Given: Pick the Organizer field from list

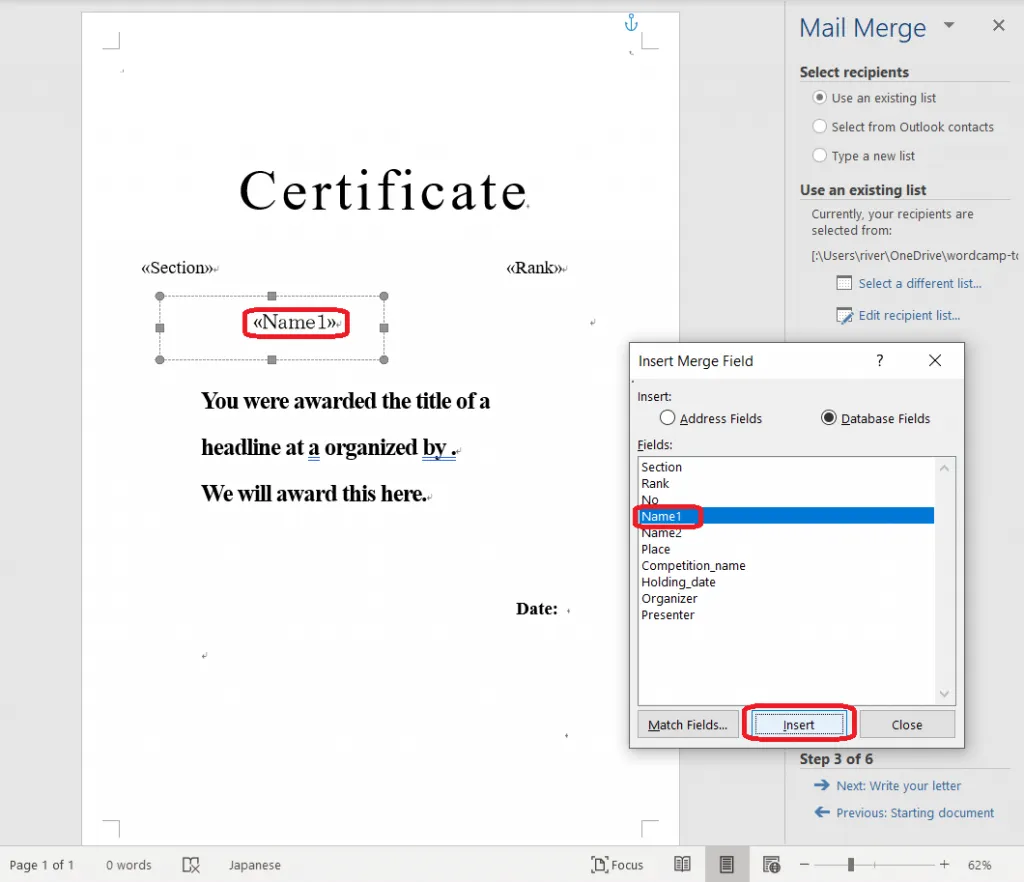Looking at the screenshot, I should 669,599.
